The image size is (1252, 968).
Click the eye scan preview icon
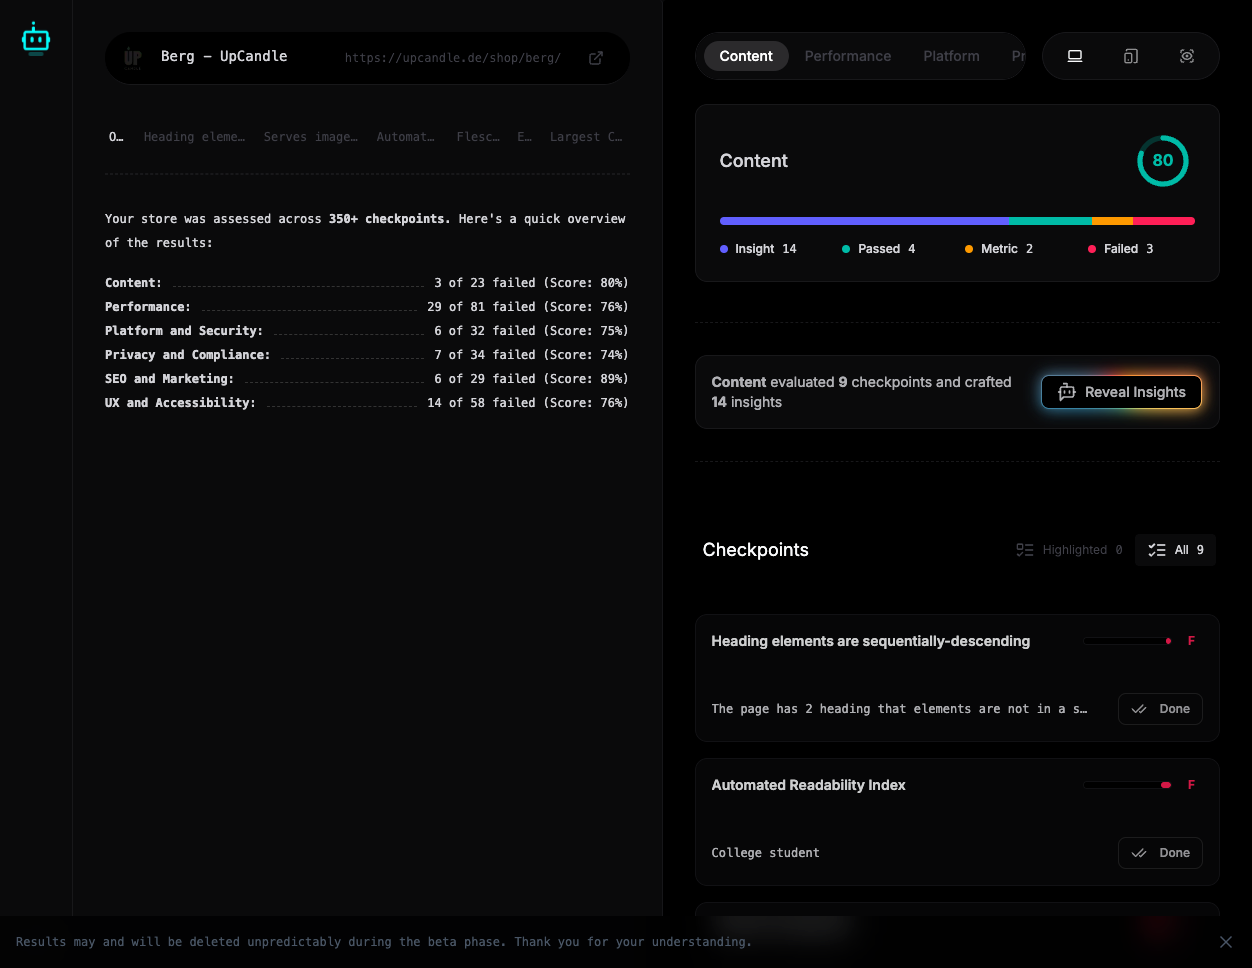pos(1187,56)
